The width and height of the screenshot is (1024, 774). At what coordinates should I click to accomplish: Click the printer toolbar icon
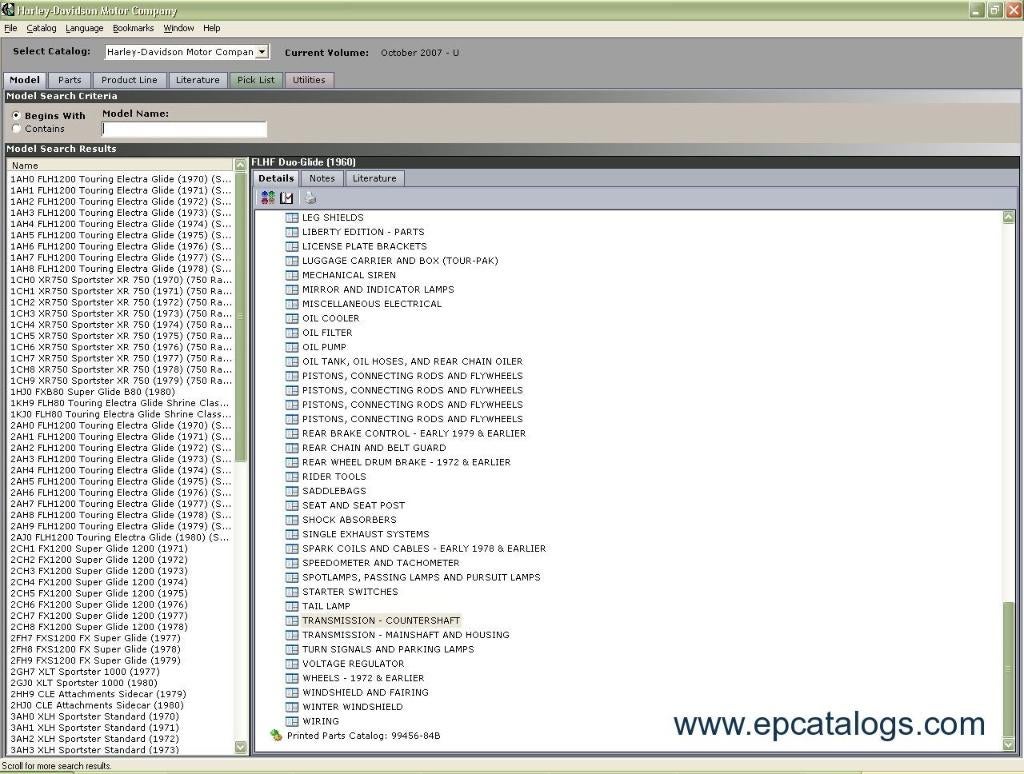pos(310,198)
